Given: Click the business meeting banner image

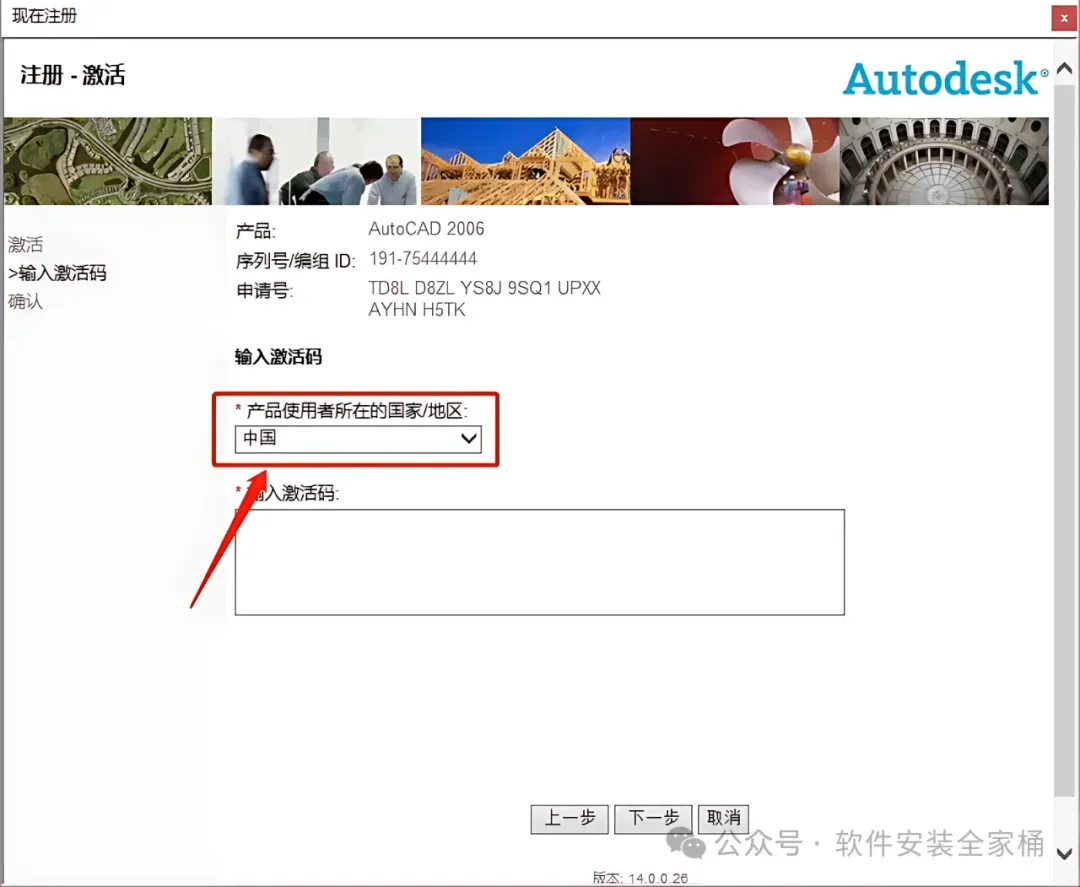Looking at the screenshot, I should click(x=316, y=161).
